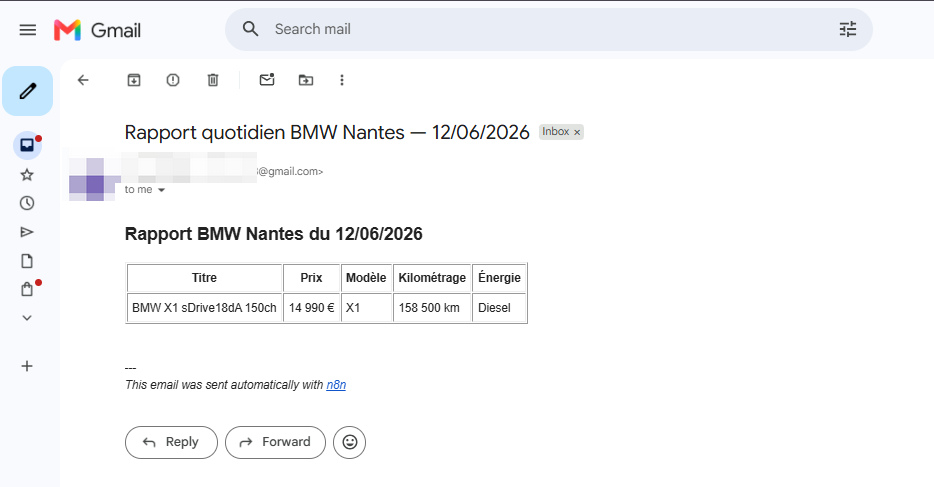This screenshot has height=487, width=934.
Task: Open the More options three-dot menu
Action: pyautogui.click(x=342, y=80)
